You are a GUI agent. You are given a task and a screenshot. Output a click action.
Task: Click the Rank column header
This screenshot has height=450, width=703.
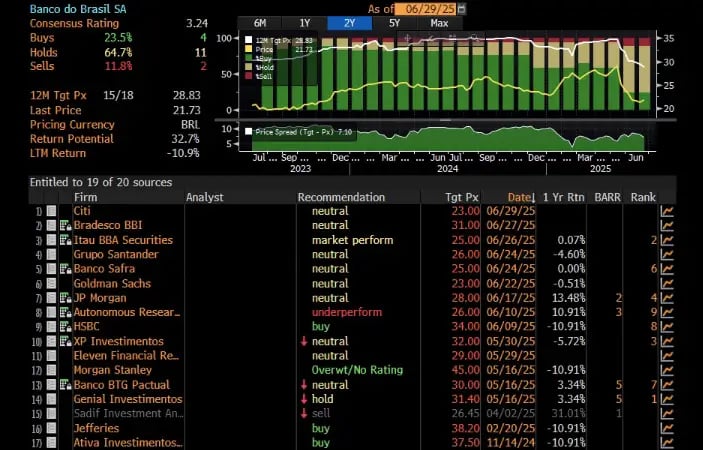tap(643, 198)
